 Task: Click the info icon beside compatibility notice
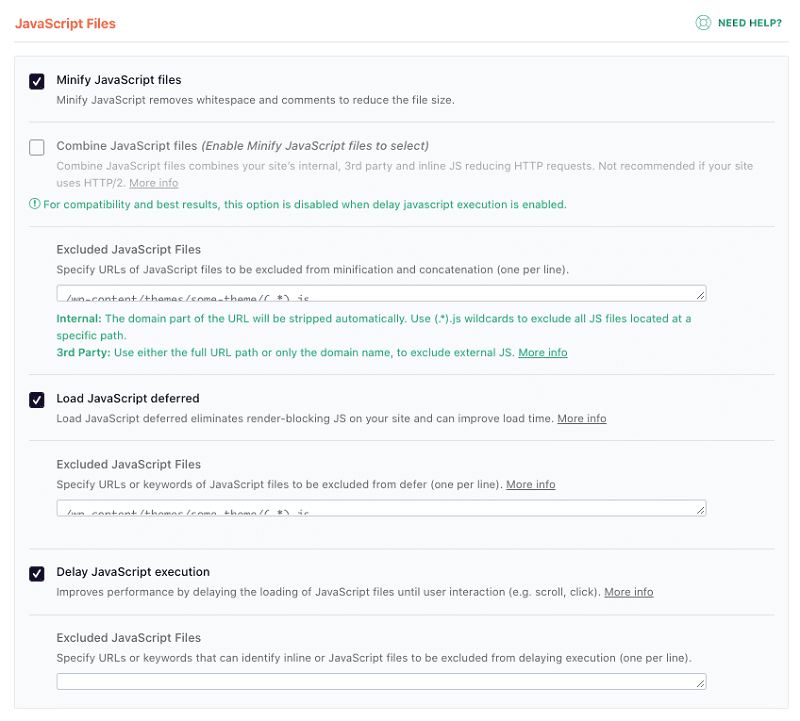click(x=34, y=204)
